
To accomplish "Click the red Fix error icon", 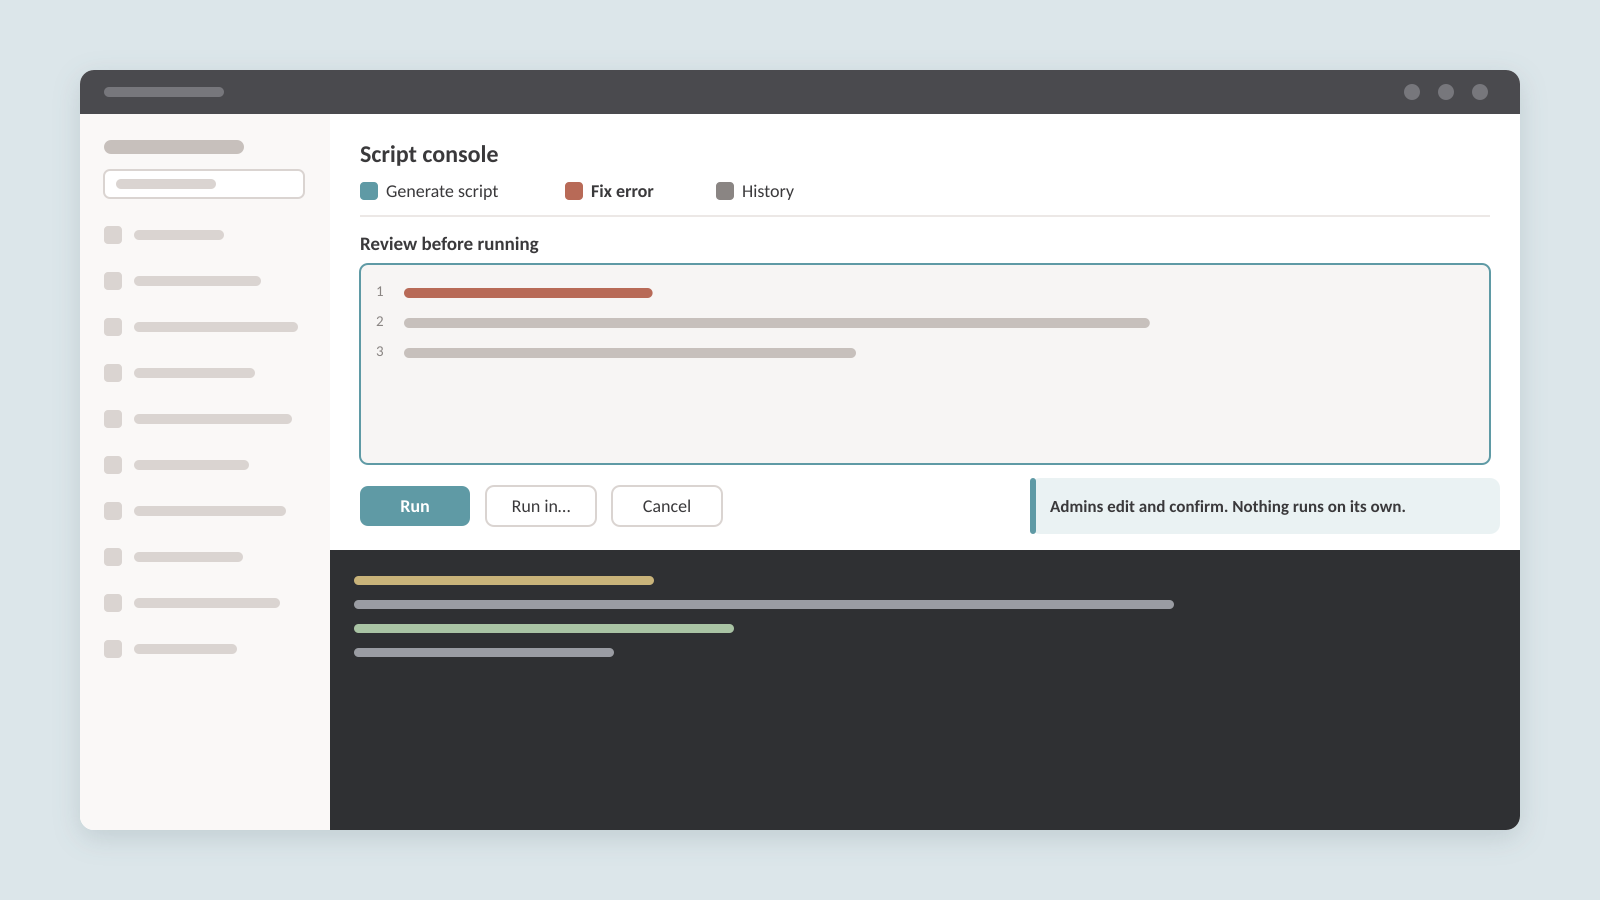I will click(x=574, y=191).
